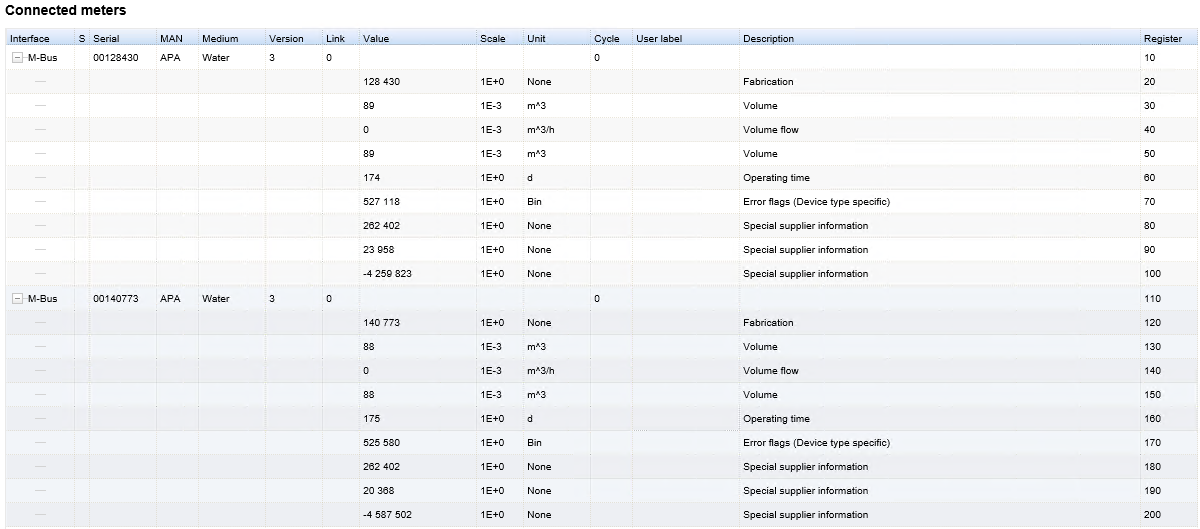
Task: Click the Operating time value 175
Action: pyautogui.click(x=371, y=419)
